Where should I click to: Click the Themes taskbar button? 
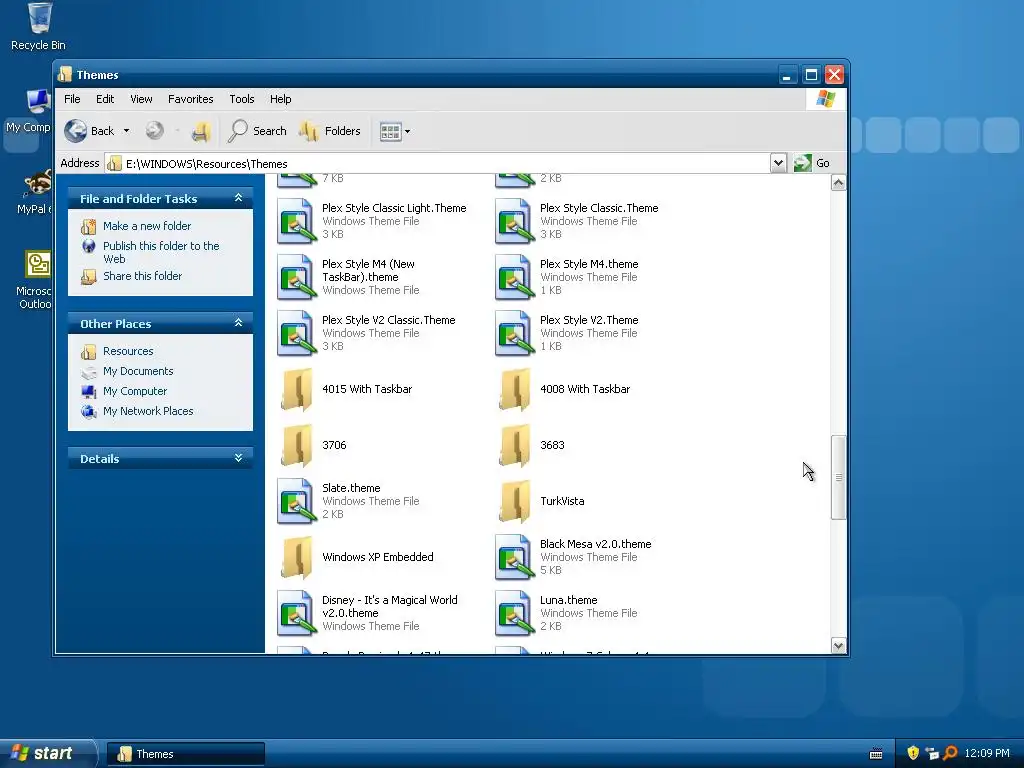(x=185, y=754)
